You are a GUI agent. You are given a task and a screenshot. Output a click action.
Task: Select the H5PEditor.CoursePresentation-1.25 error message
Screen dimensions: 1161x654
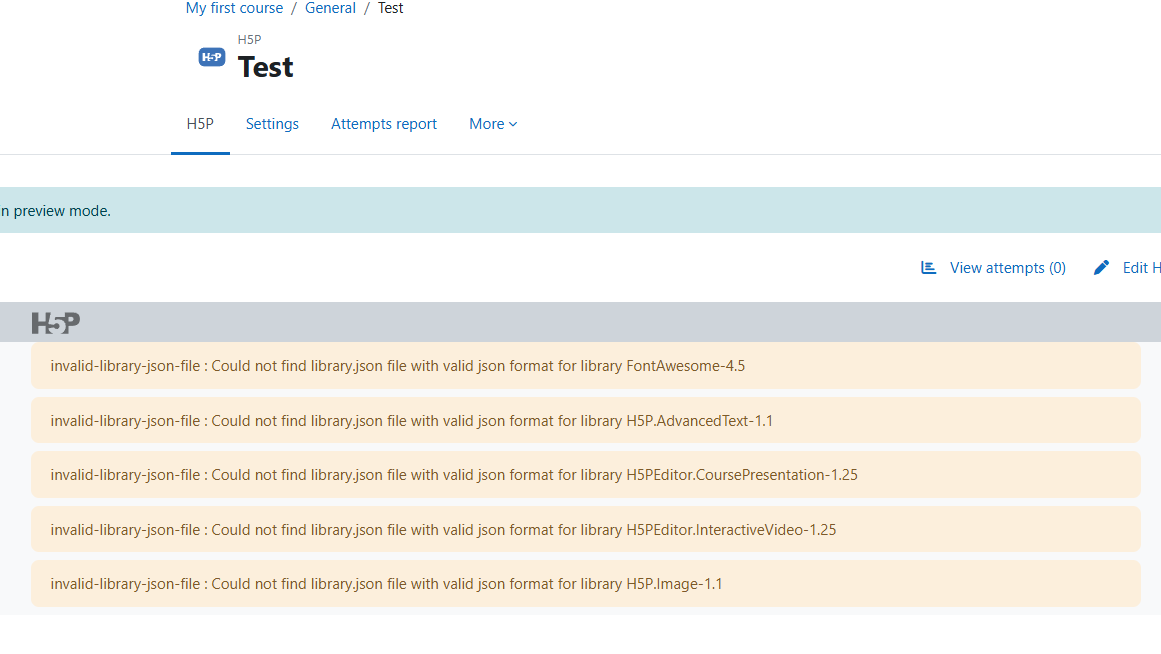click(586, 475)
